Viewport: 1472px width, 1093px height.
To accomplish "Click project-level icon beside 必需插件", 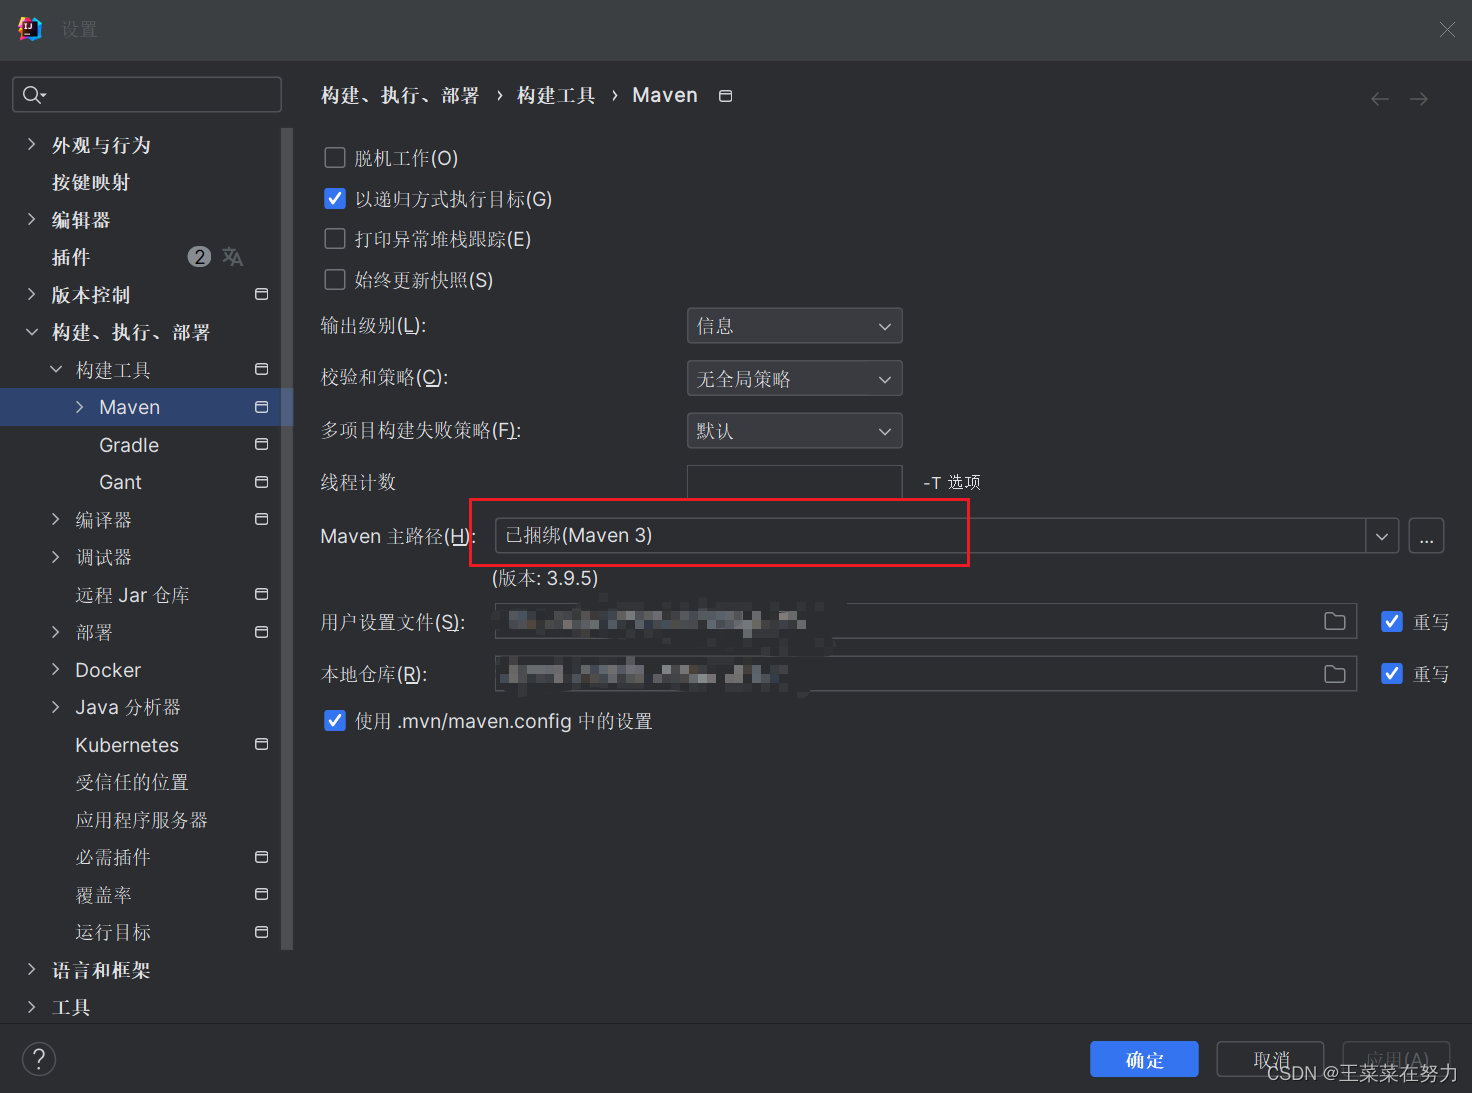I will click(x=262, y=857).
